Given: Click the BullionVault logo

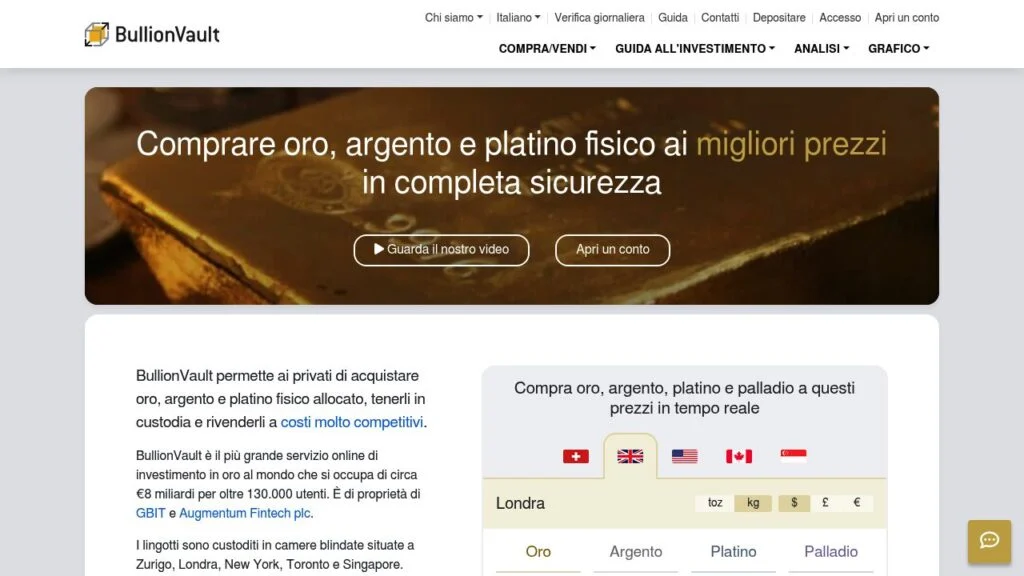Looking at the screenshot, I should 152,34.
